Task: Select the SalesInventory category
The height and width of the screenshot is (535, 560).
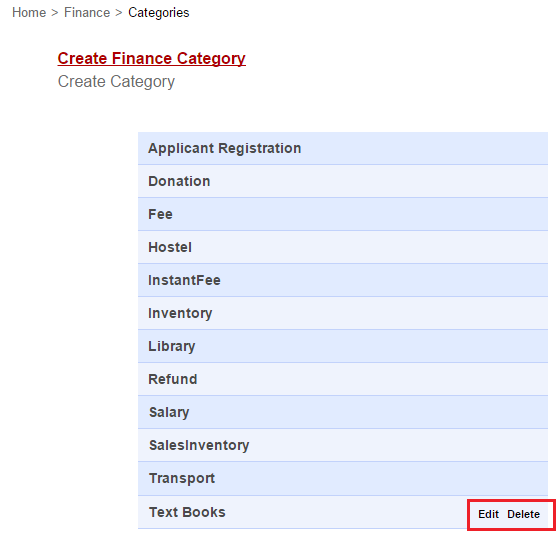Action: tap(343, 445)
